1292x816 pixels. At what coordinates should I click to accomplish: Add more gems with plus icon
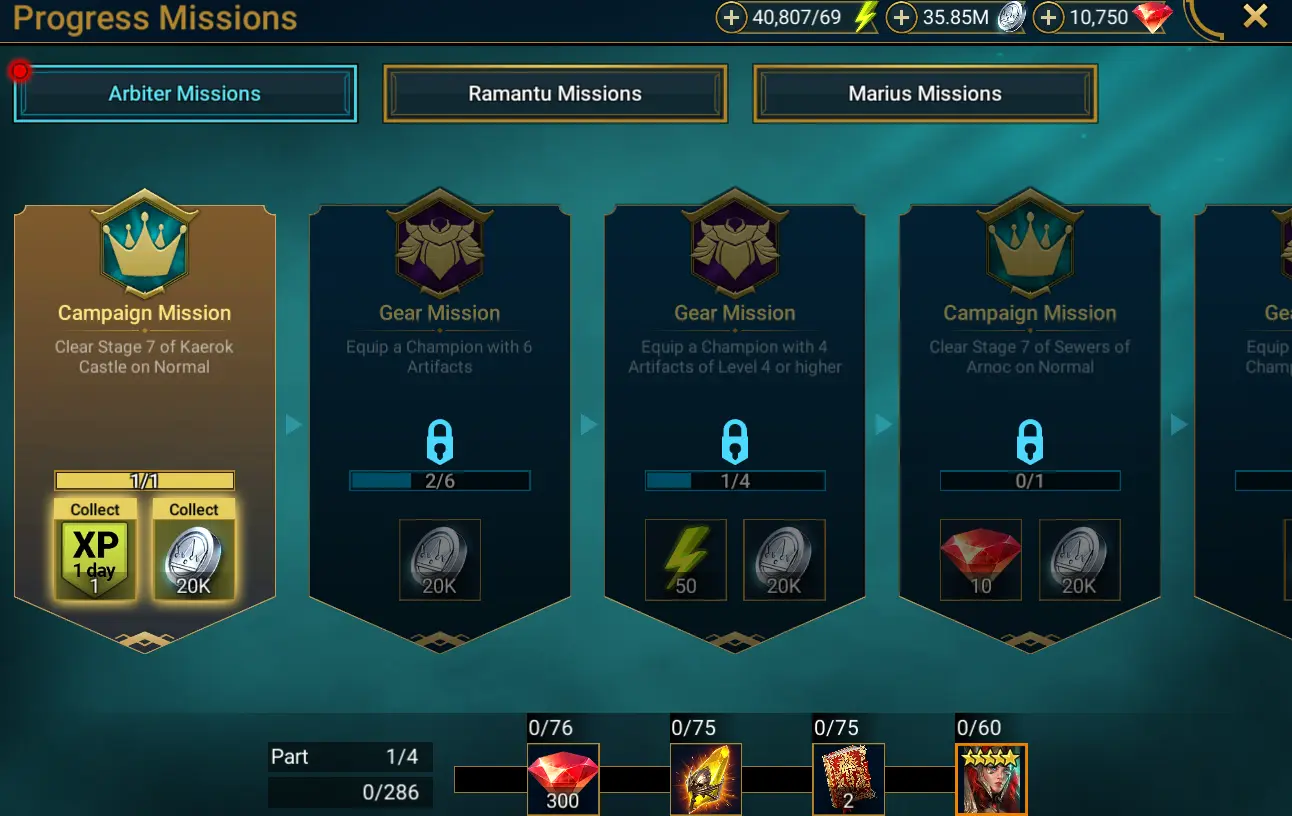[1048, 18]
